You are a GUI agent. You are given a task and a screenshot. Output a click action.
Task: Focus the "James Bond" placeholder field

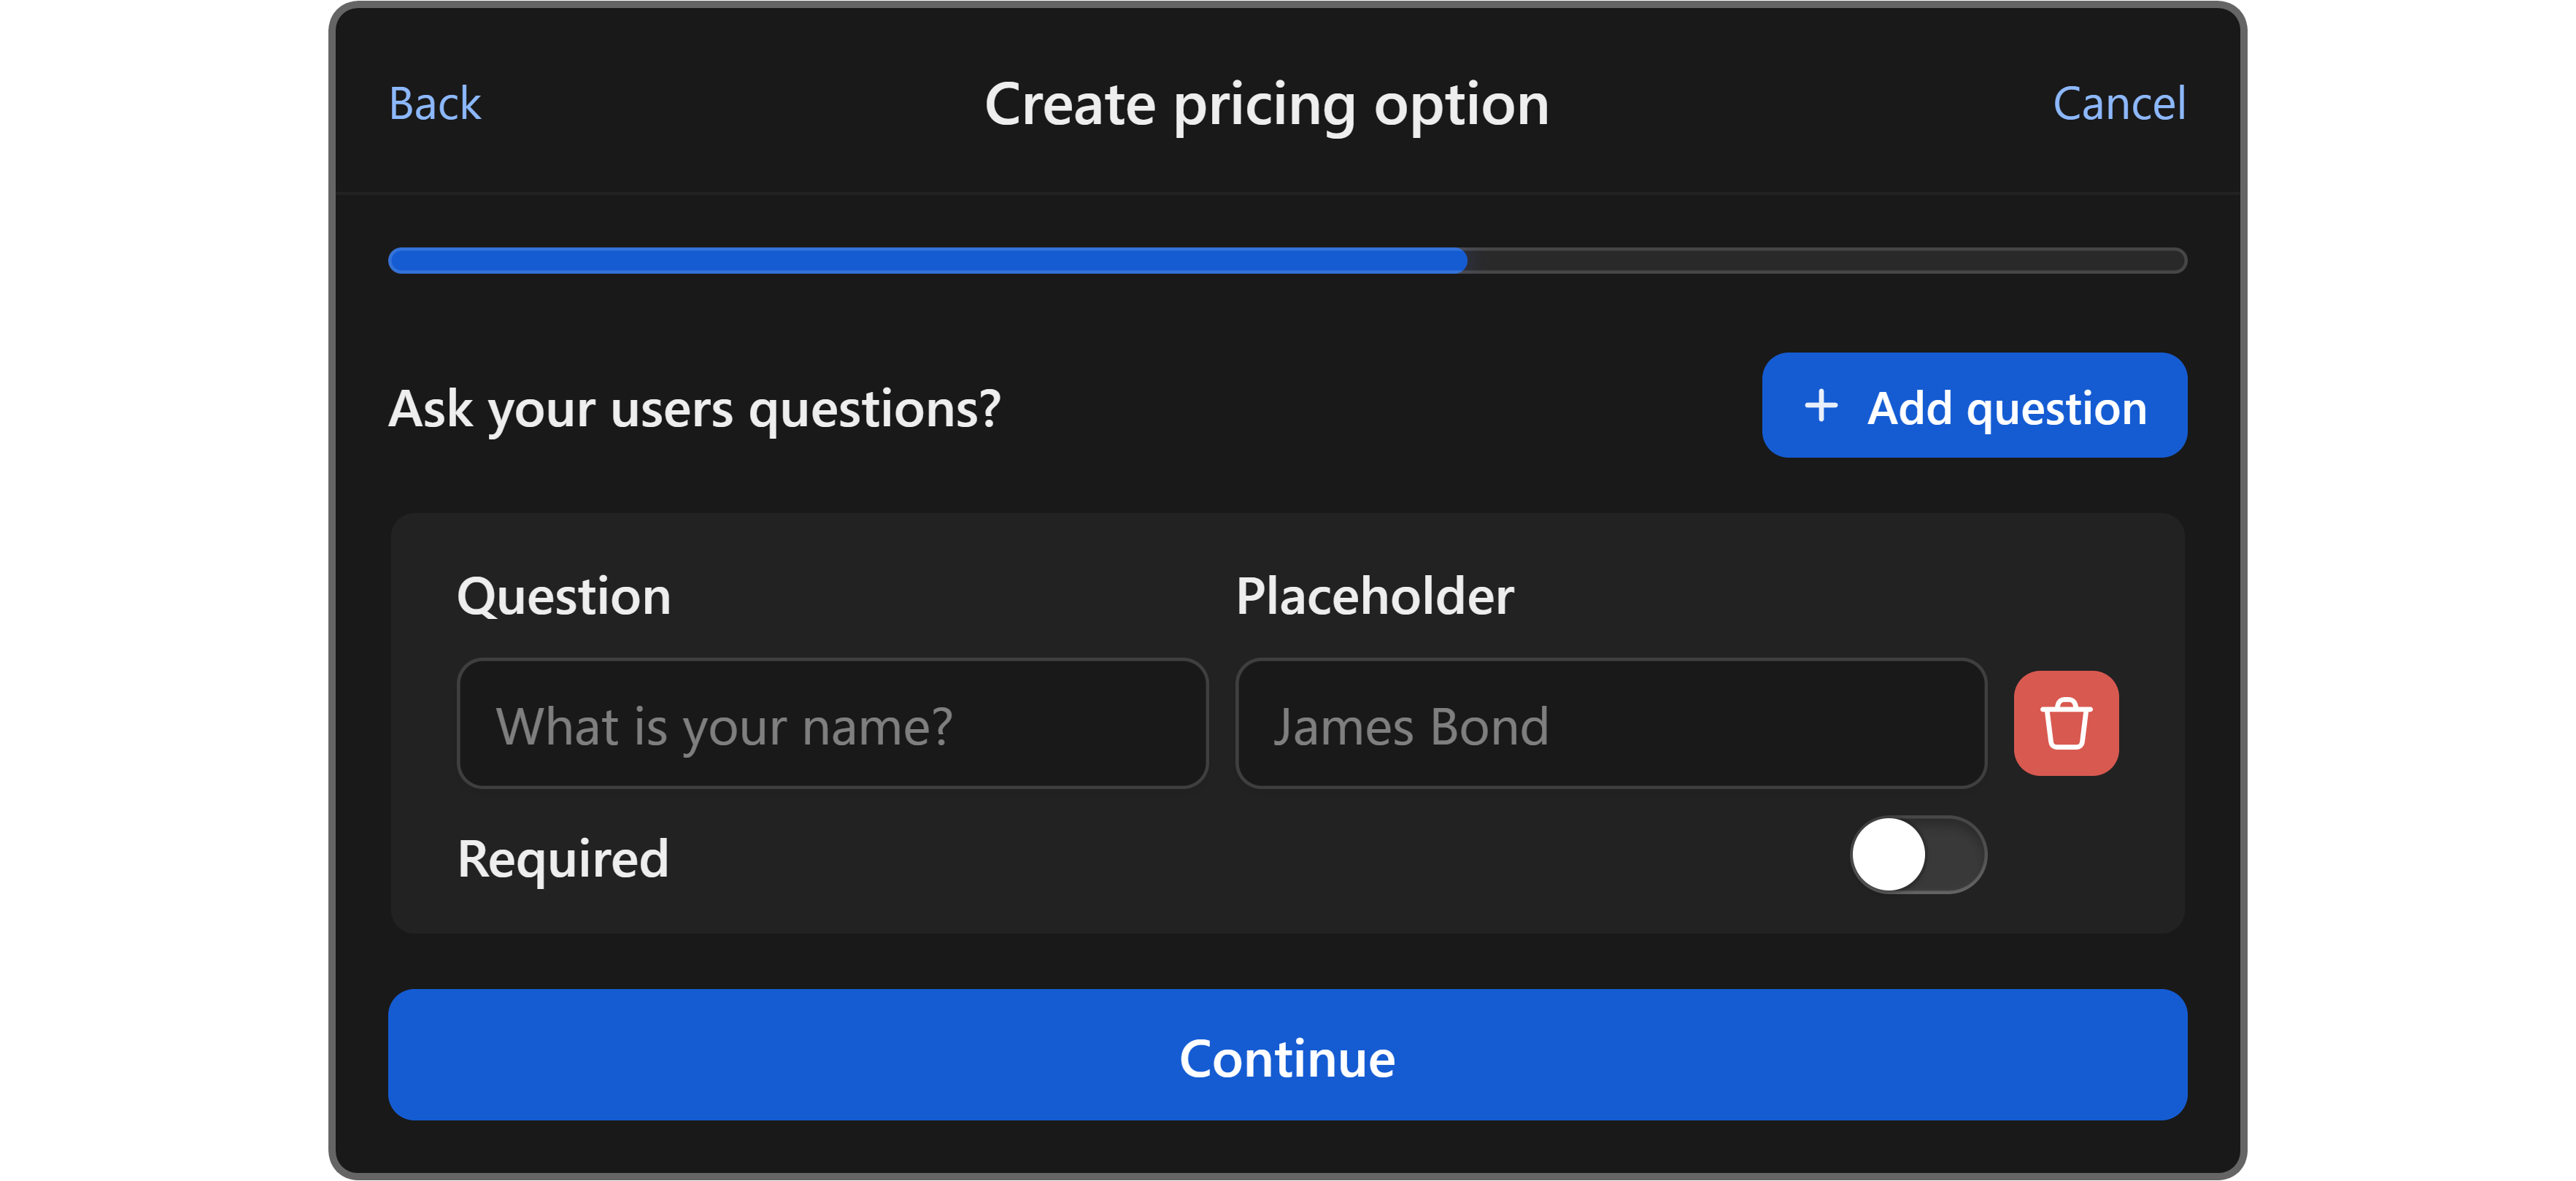1610,724
